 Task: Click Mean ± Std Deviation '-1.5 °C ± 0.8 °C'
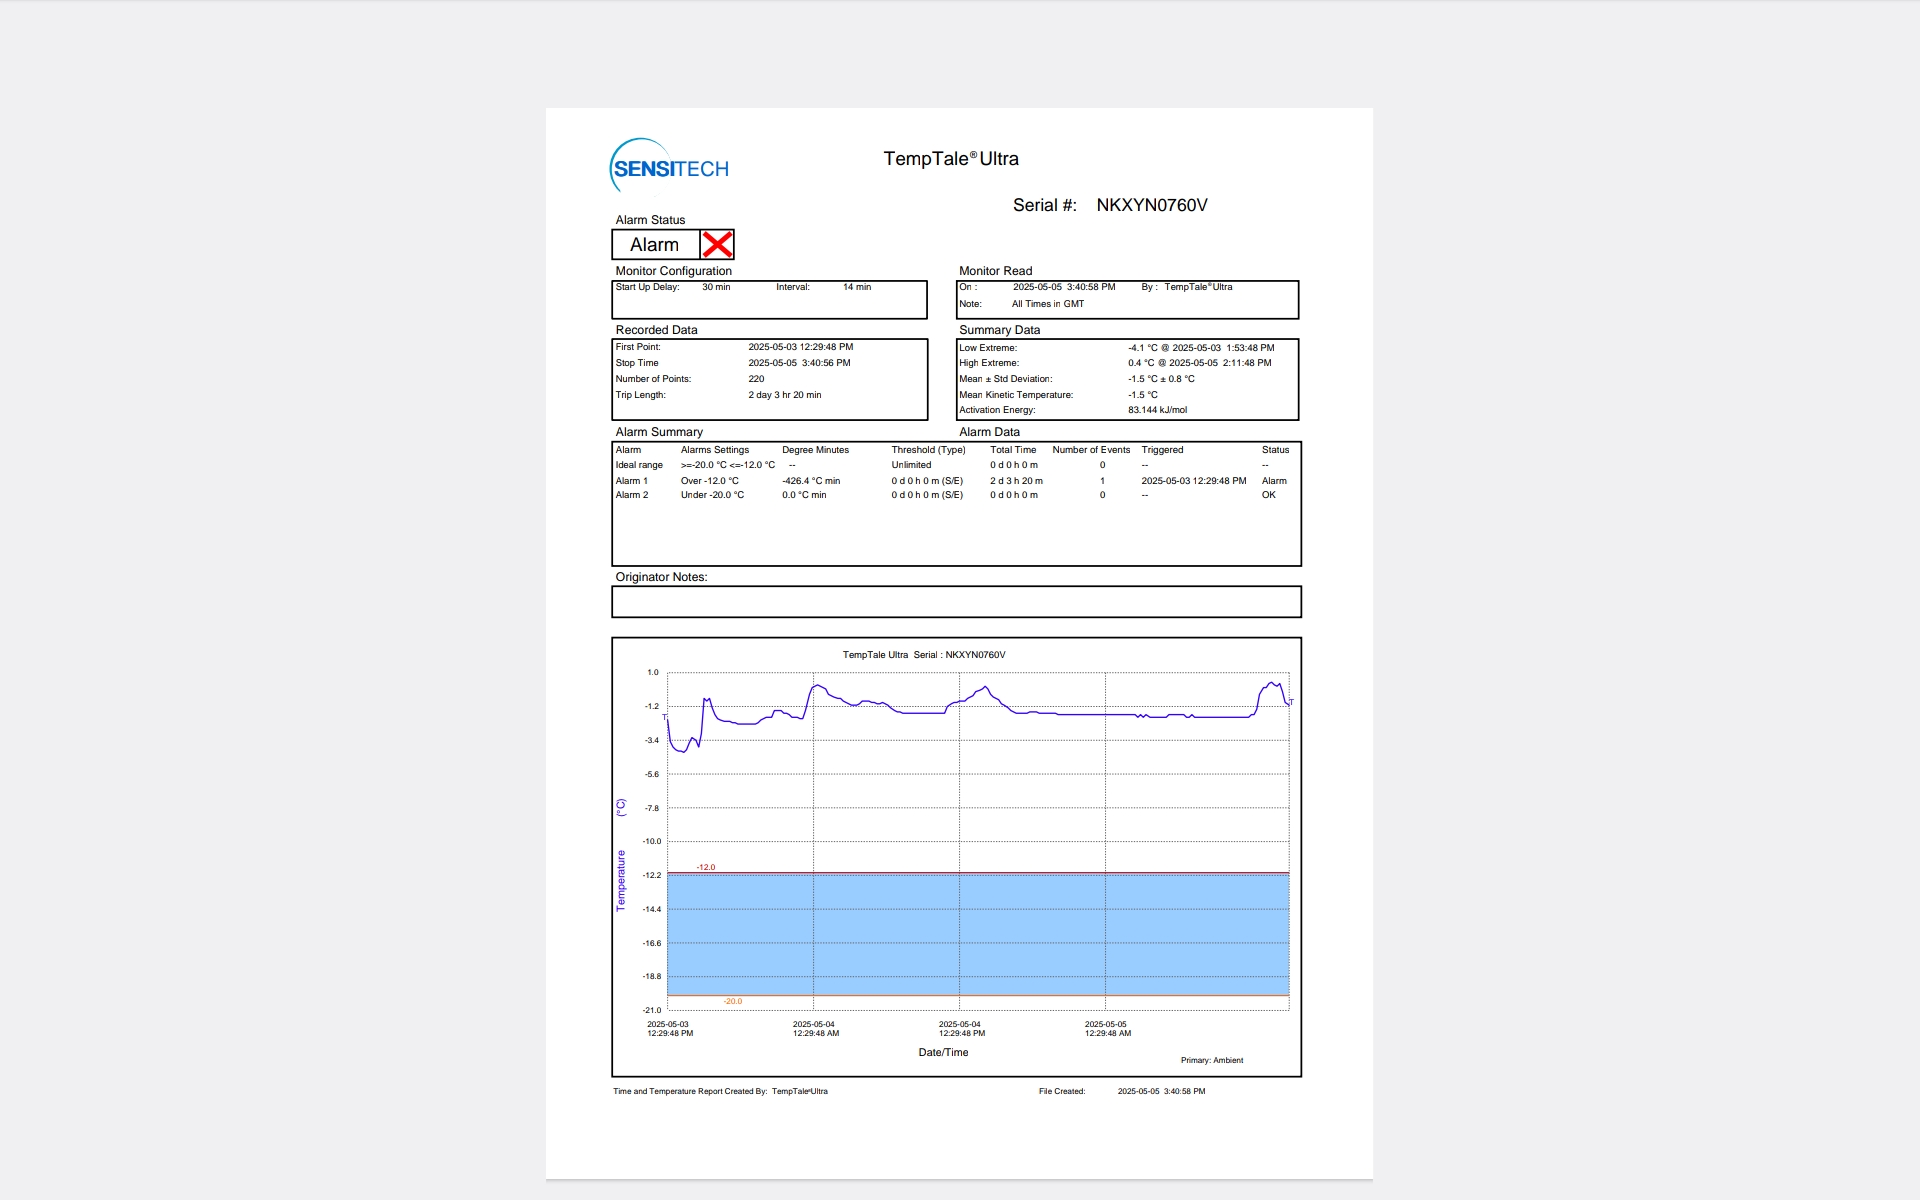click(x=1161, y=379)
